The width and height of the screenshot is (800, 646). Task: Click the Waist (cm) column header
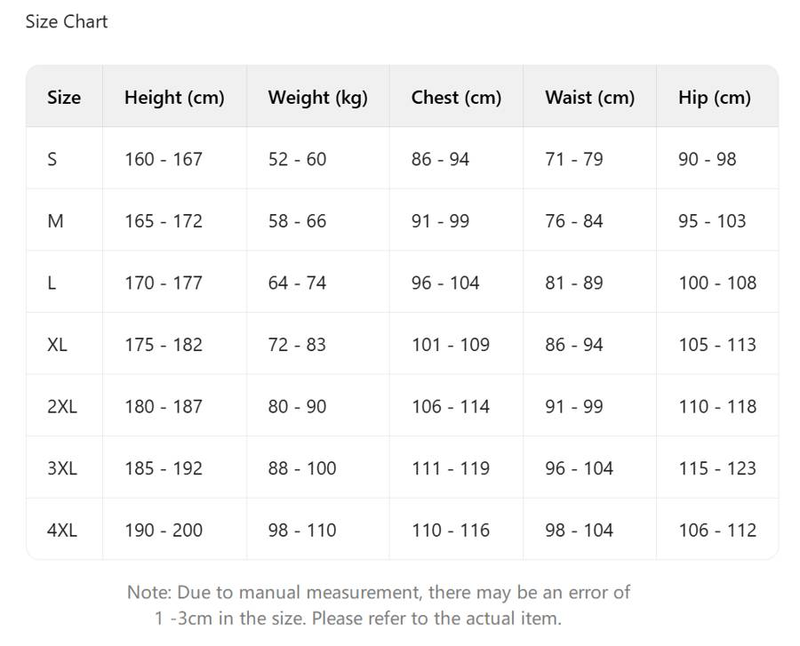pos(590,98)
